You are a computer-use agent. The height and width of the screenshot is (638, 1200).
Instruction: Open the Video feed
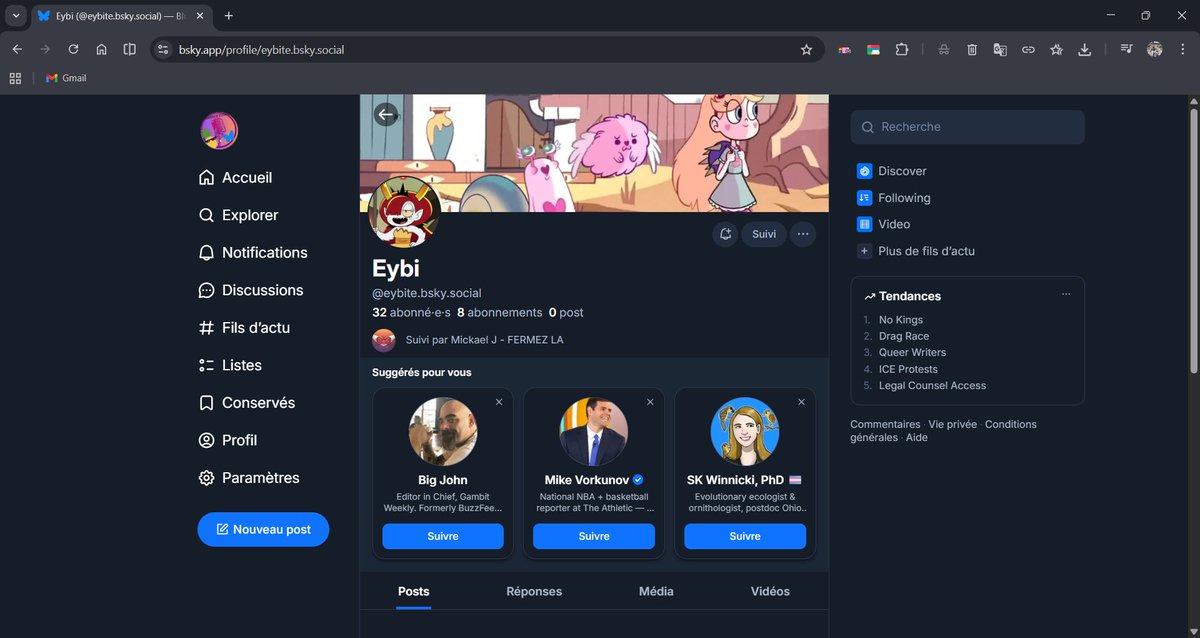point(884,224)
